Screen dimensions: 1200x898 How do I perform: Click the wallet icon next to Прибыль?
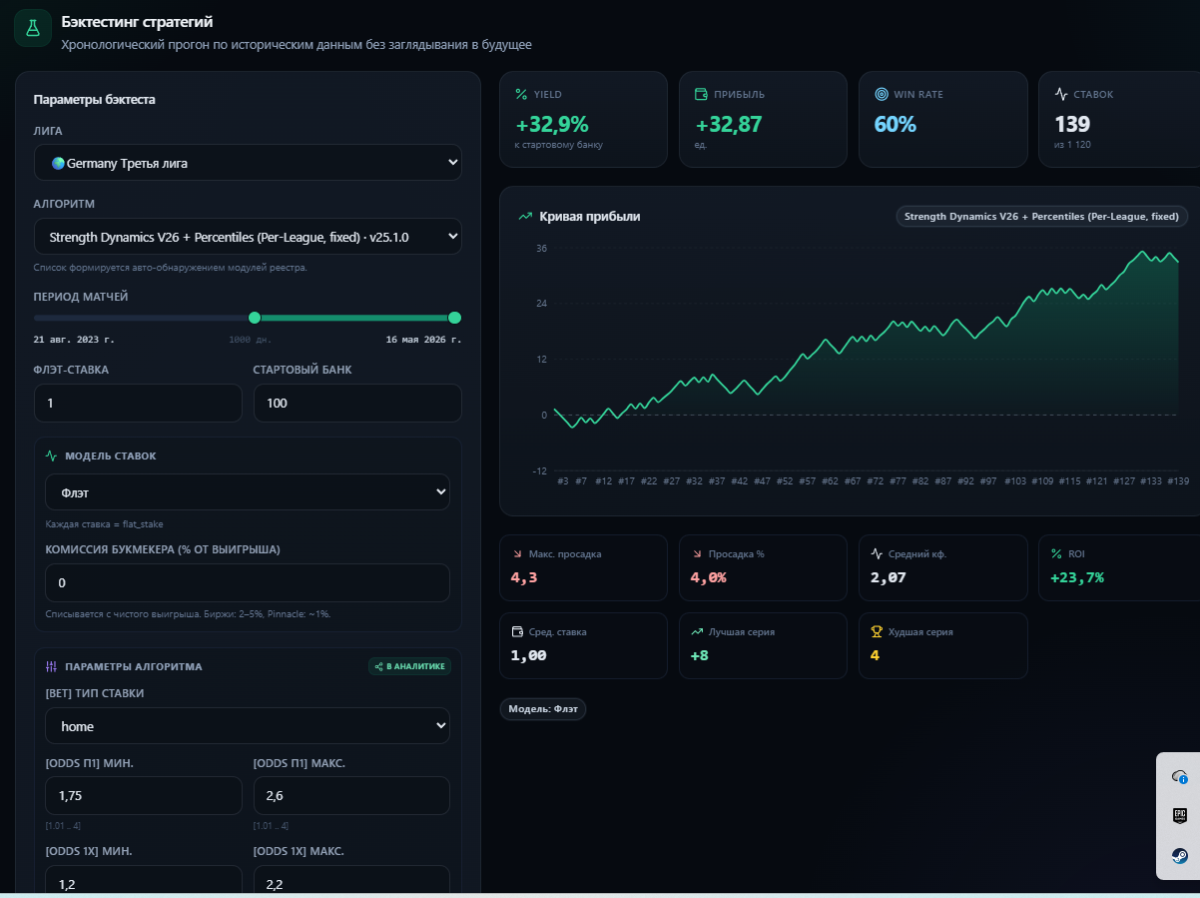coord(701,94)
